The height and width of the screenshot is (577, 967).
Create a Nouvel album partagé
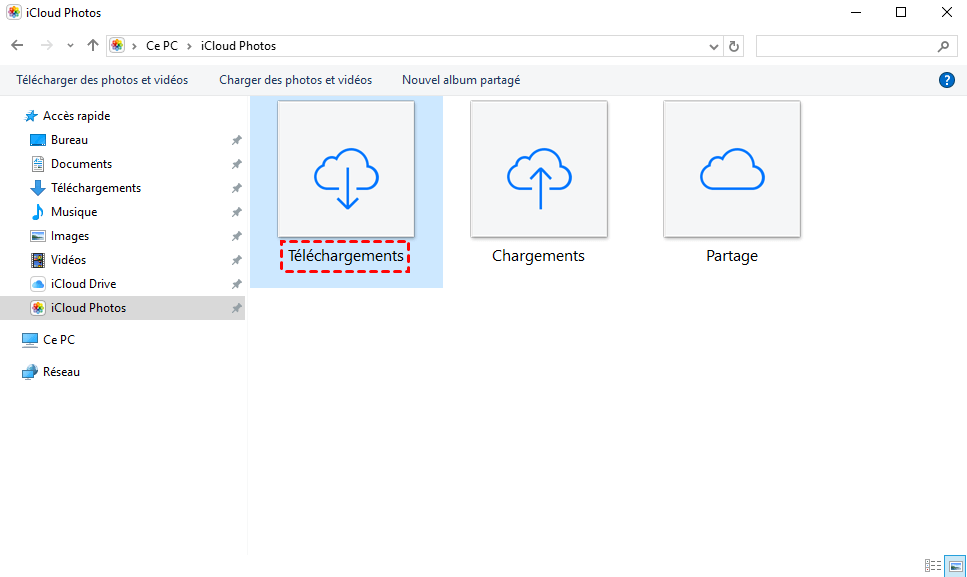[x=461, y=80]
